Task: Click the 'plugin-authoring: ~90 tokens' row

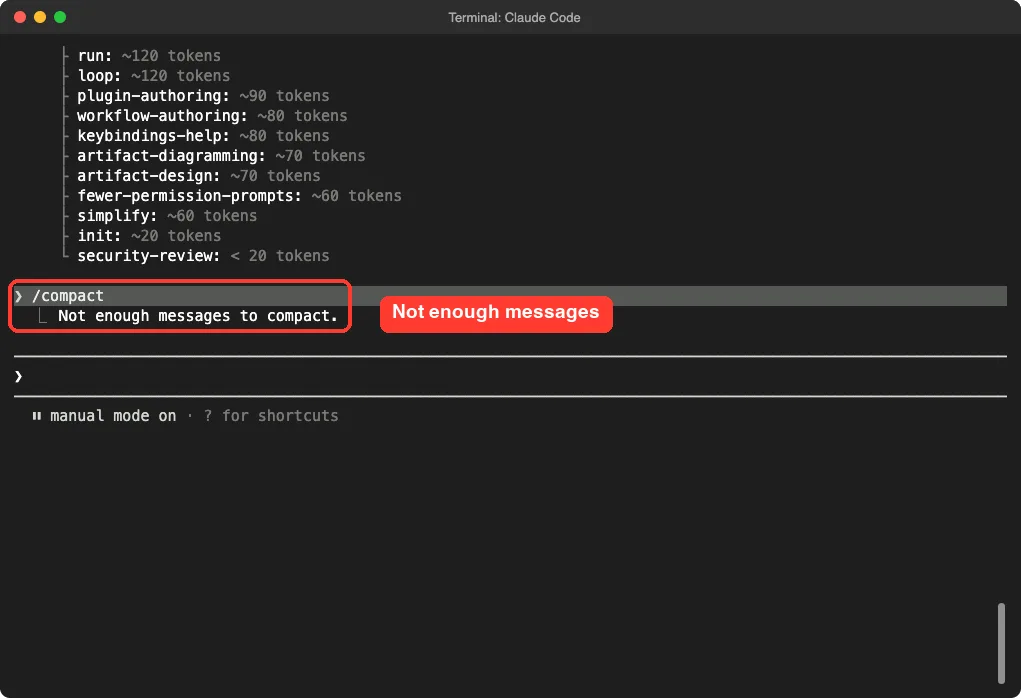Action: click(x=203, y=96)
